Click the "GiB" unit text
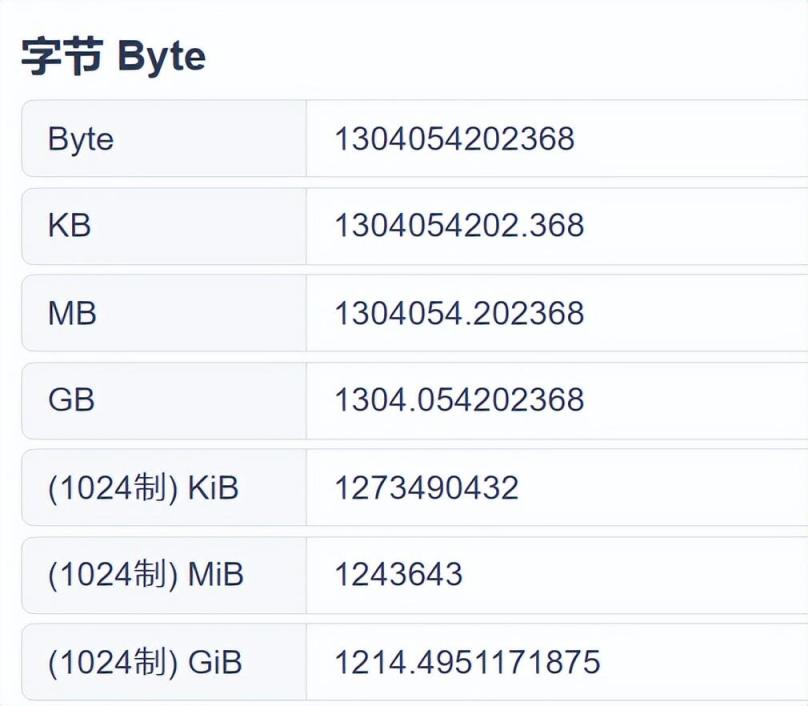The width and height of the screenshot is (808, 706). 215,662
